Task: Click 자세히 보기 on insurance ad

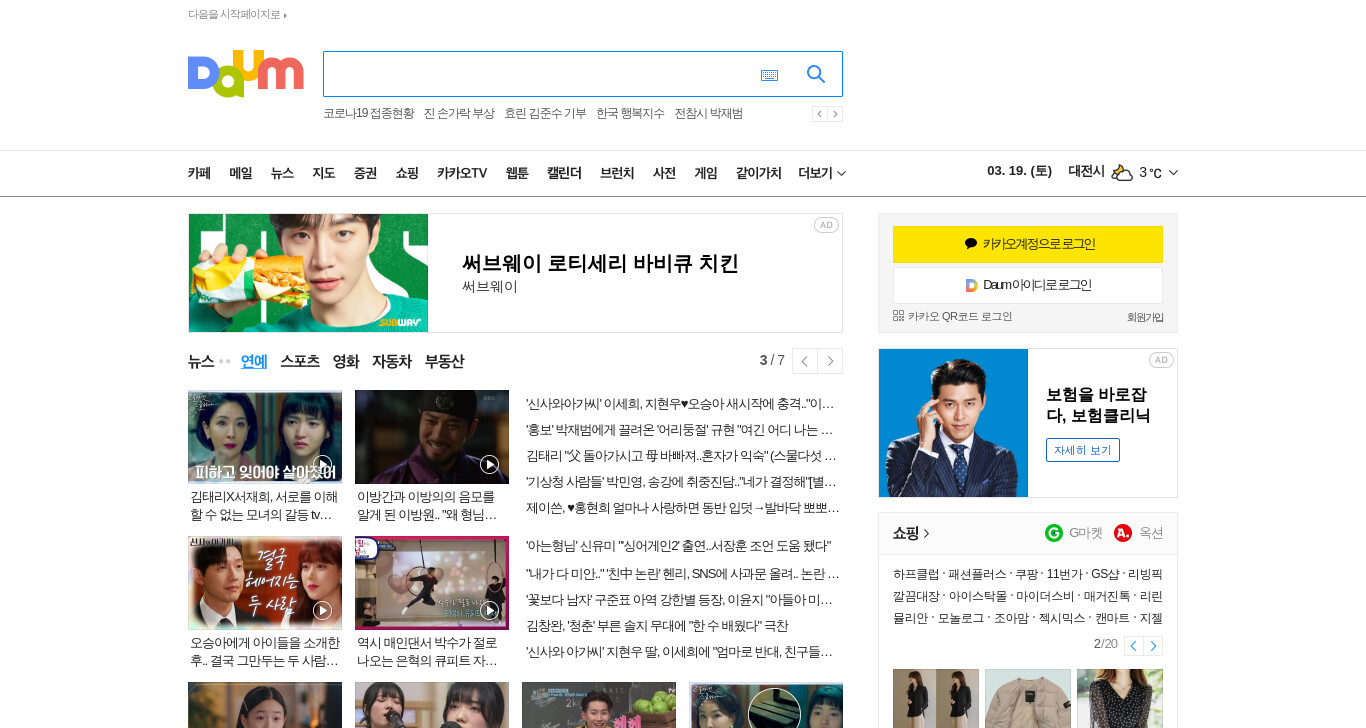Action: click(1083, 450)
